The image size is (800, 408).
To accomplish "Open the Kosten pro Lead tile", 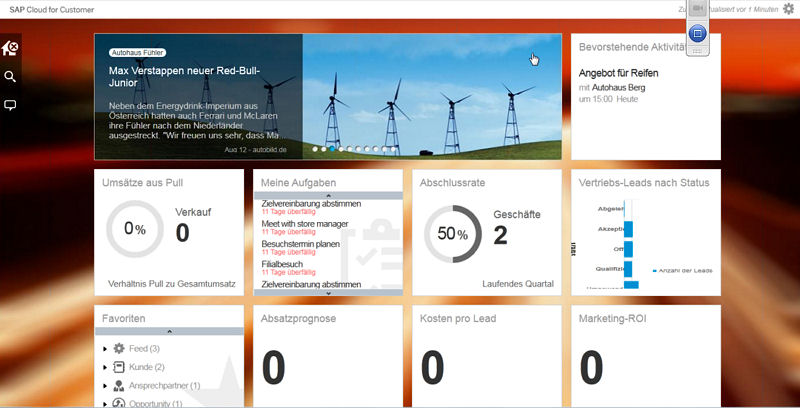I will [487, 356].
